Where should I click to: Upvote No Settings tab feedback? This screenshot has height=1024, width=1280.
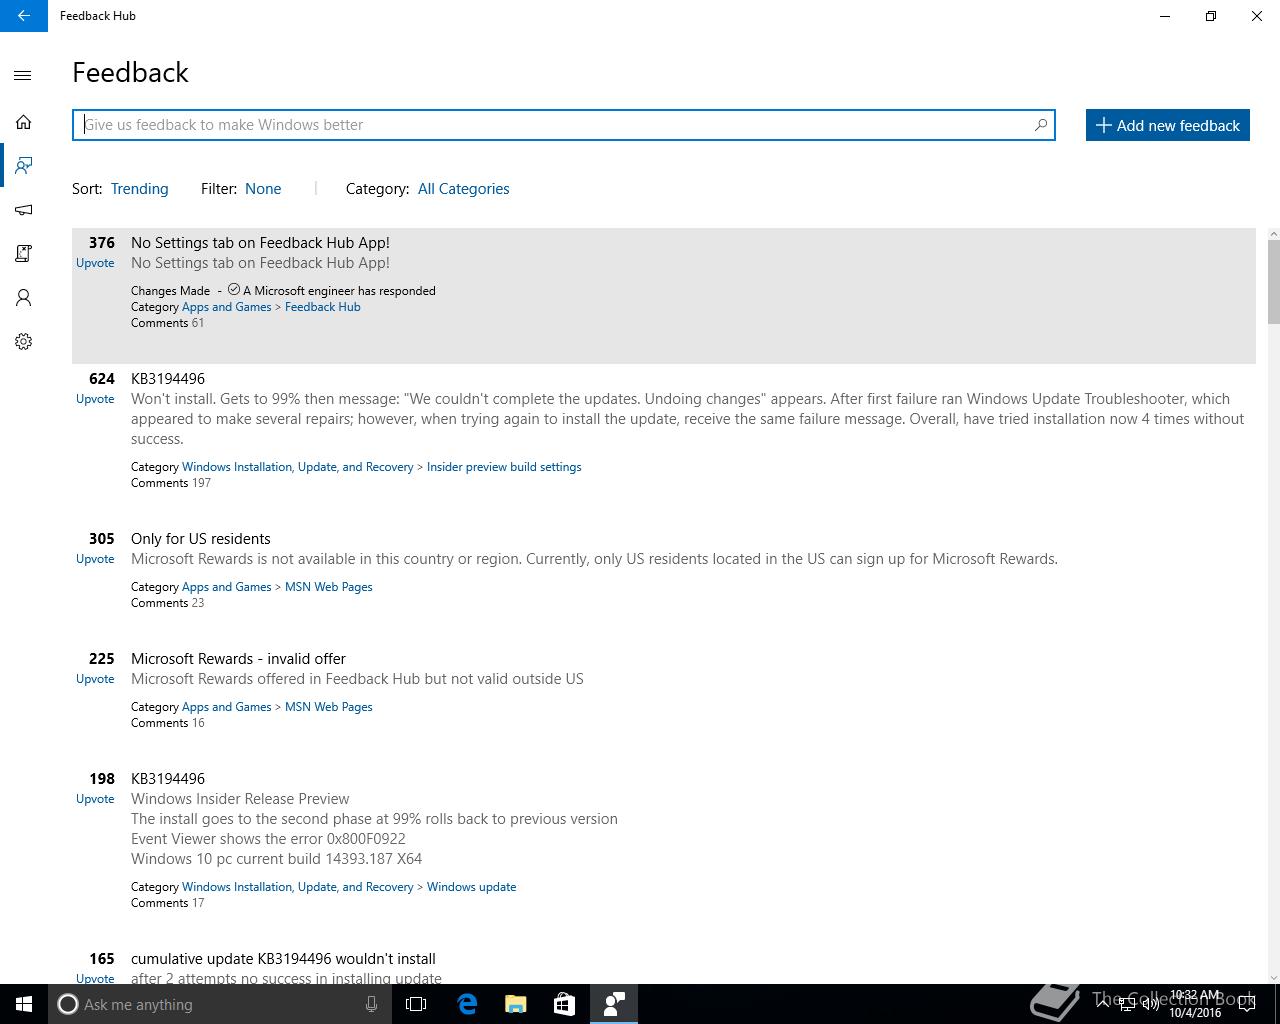pyautogui.click(x=95, y=263)
